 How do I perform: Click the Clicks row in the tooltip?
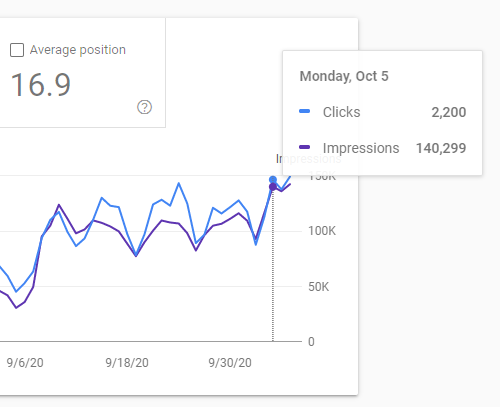pyautogui.click(x=382, y=112)
